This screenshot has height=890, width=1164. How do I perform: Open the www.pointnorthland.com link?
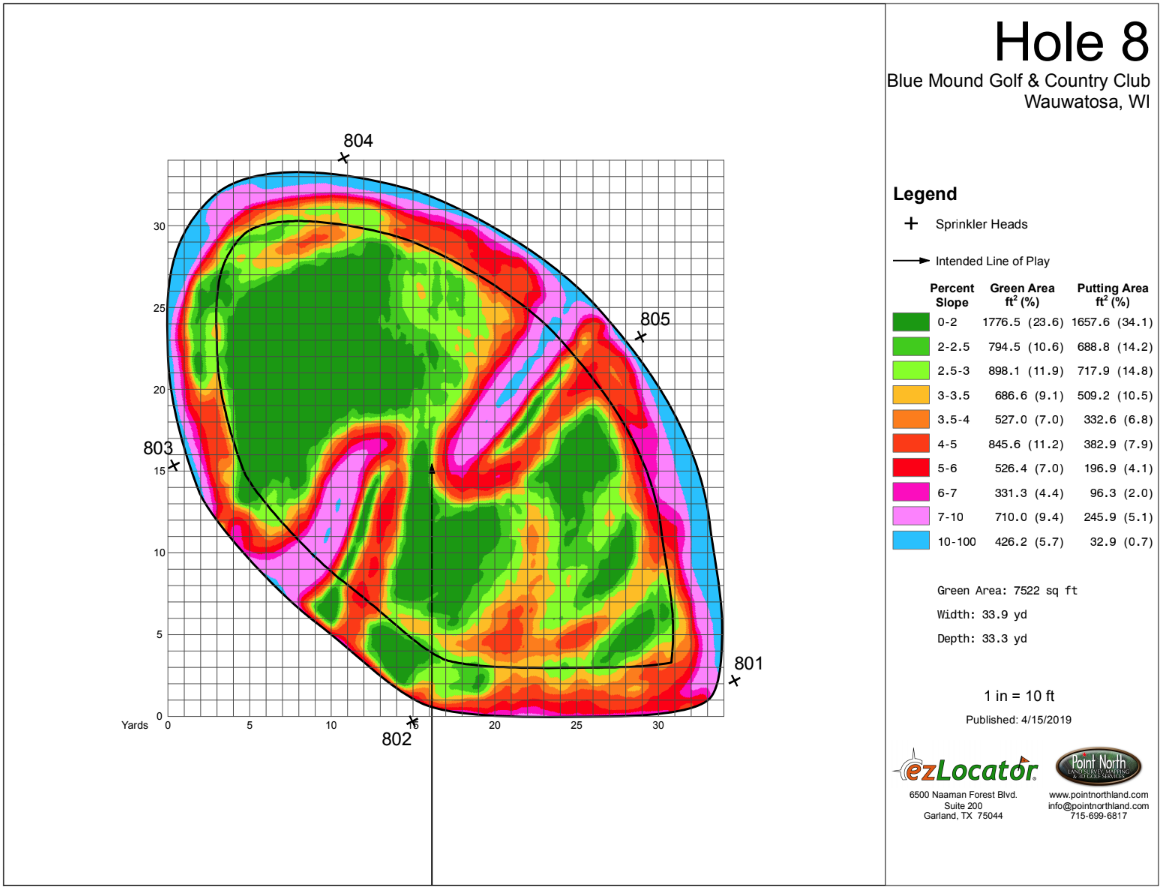pos(1099,795)
